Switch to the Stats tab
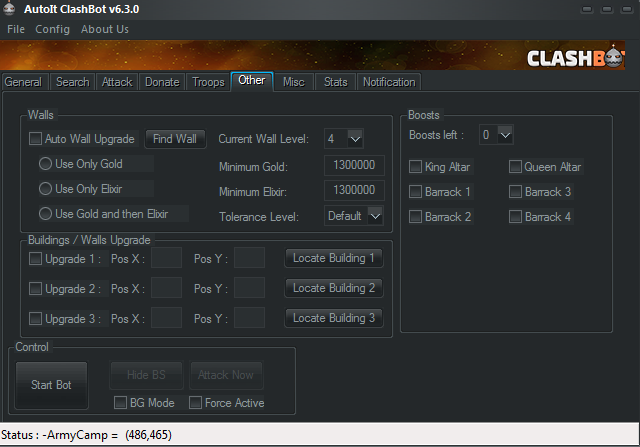This screenshot has height=447, width=640. tap(336, 82)
